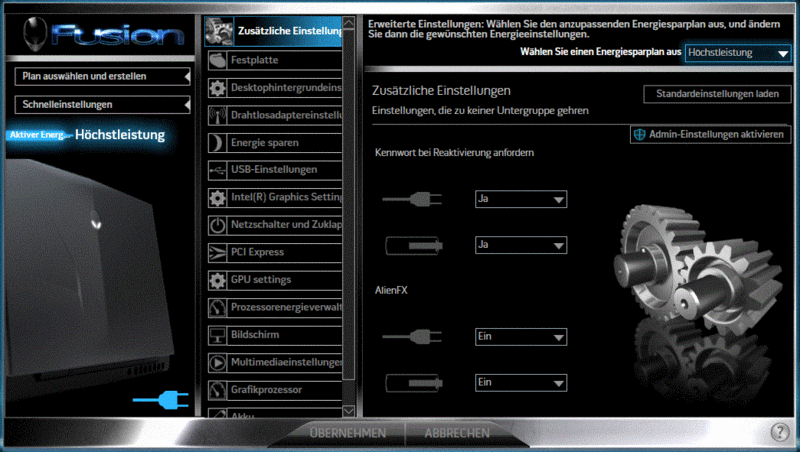This screenshot has height=452, width=800.
Task: Select the Bildschirm category
Action: (274, 335)
